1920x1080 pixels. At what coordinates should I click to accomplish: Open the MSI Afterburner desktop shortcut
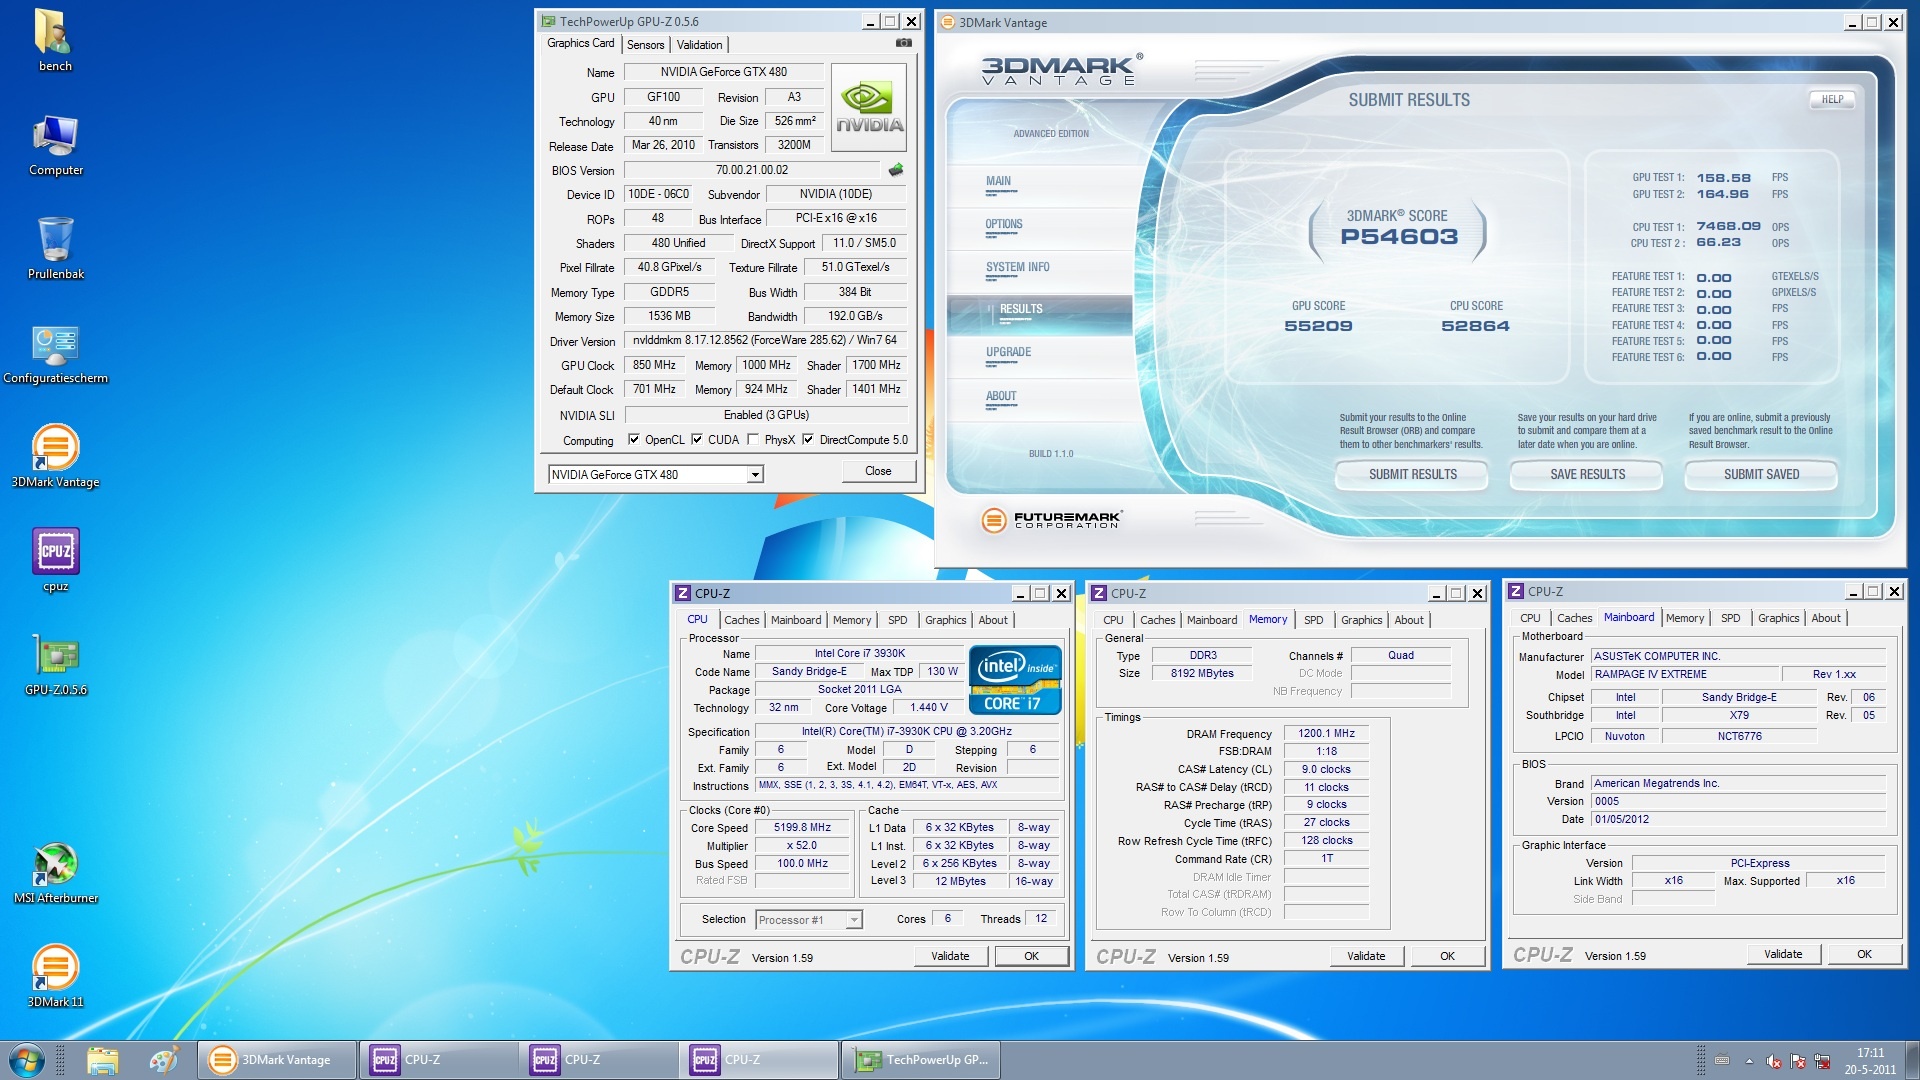click(x=56, y=863)
